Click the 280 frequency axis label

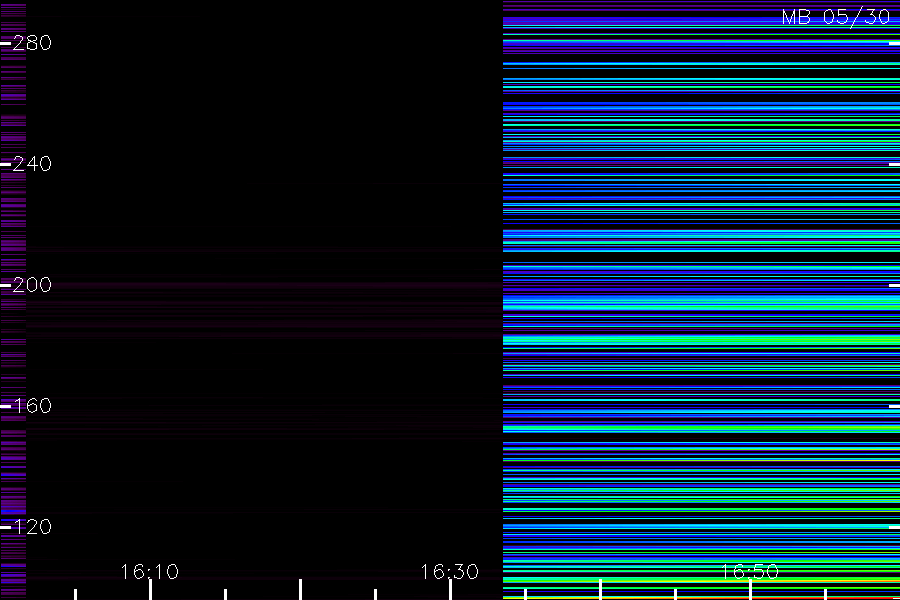click(32, 43)
